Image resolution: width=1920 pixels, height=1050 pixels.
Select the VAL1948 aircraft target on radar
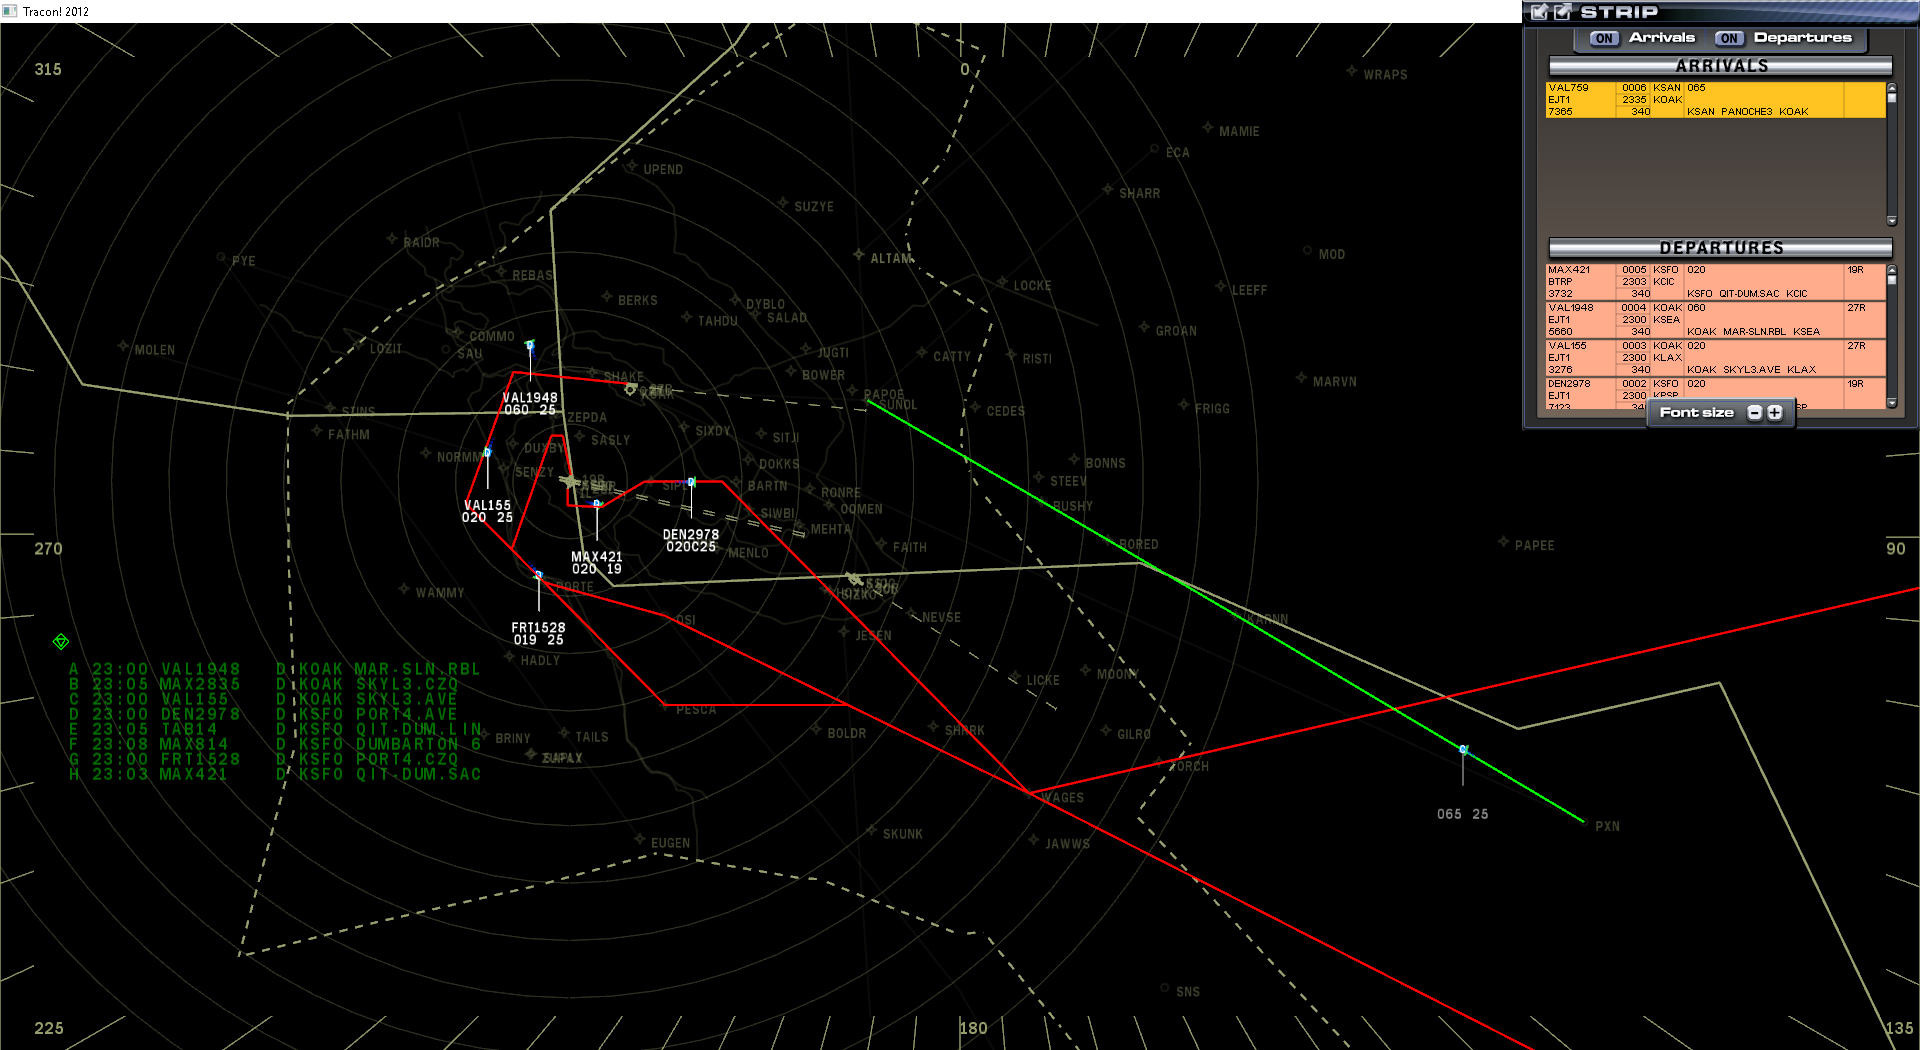[530, 345]
